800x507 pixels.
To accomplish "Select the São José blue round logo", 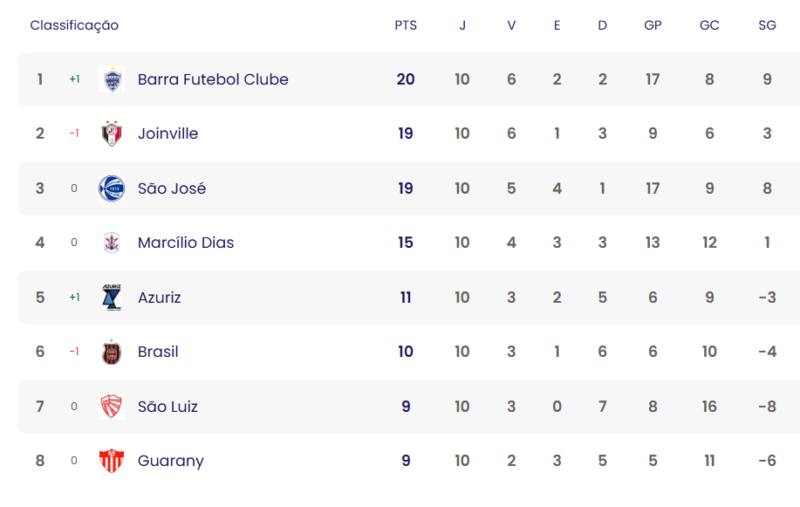I will pos(112,188).
